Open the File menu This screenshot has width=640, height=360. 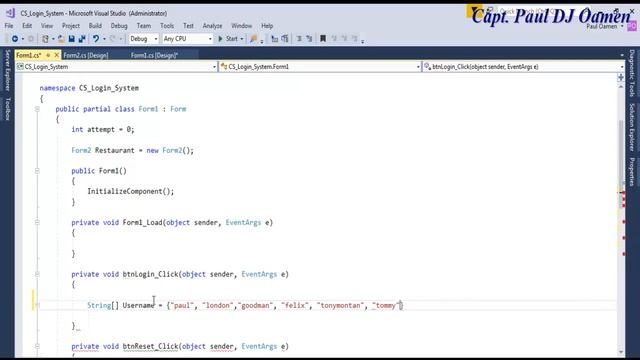click(x=9, y=26)
